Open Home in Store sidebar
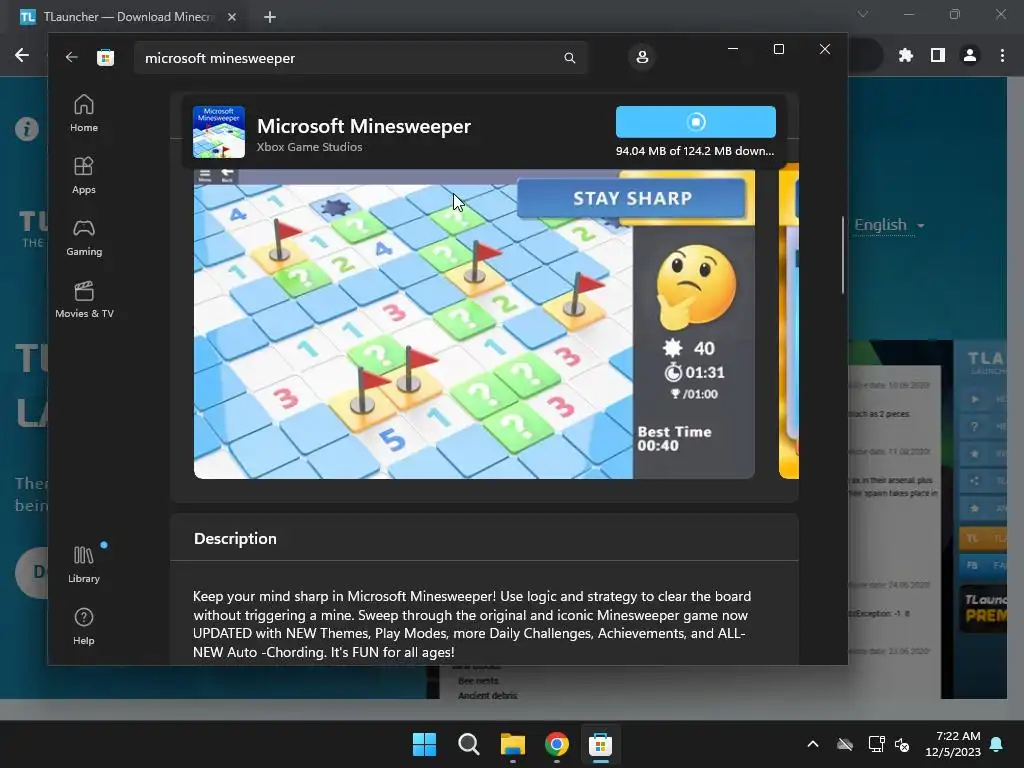 (x=84, y=114)
